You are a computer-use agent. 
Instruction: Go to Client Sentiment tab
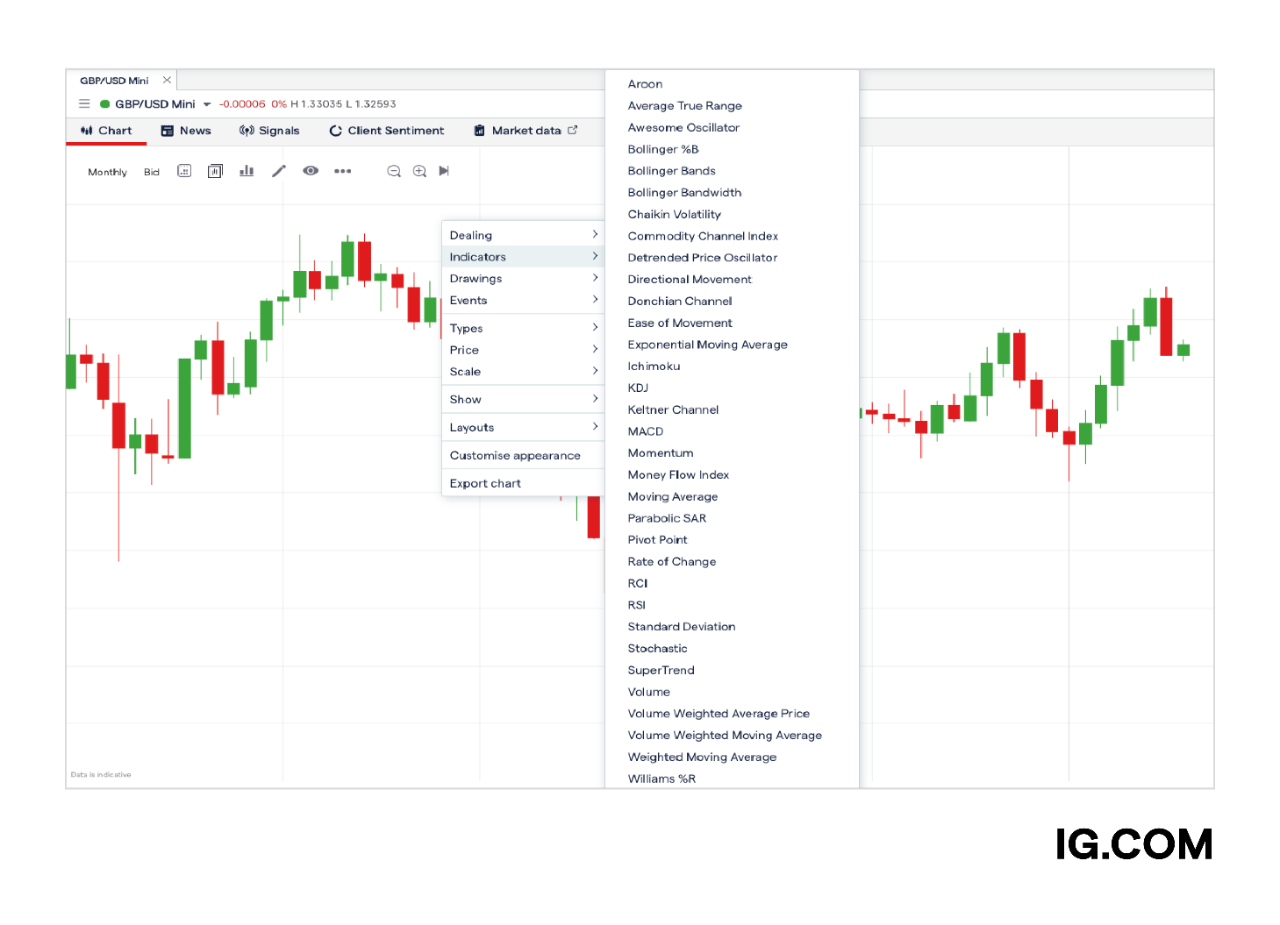click(x=387, y=131)
